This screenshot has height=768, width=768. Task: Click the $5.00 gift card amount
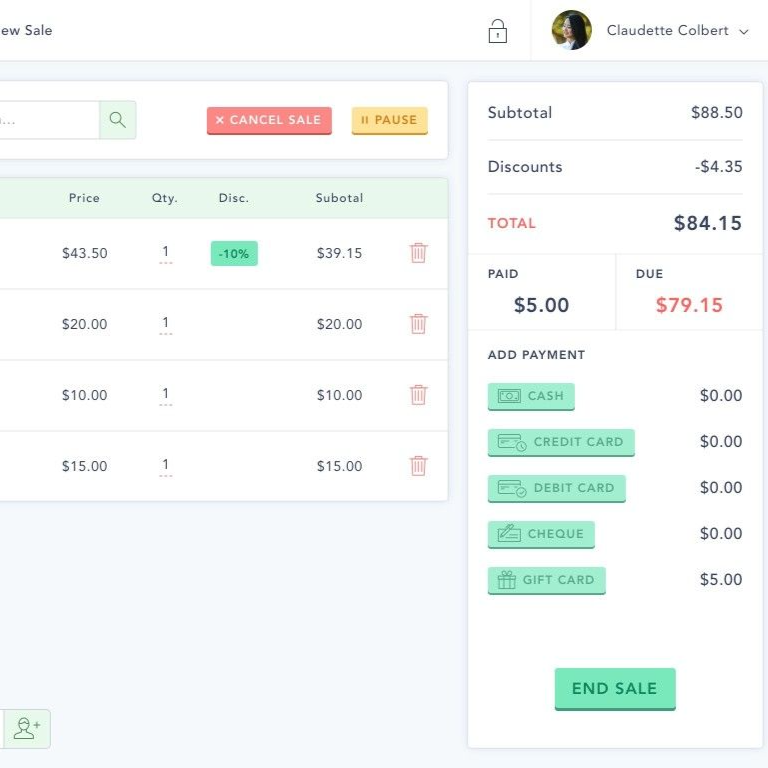(x=721, y=579)
